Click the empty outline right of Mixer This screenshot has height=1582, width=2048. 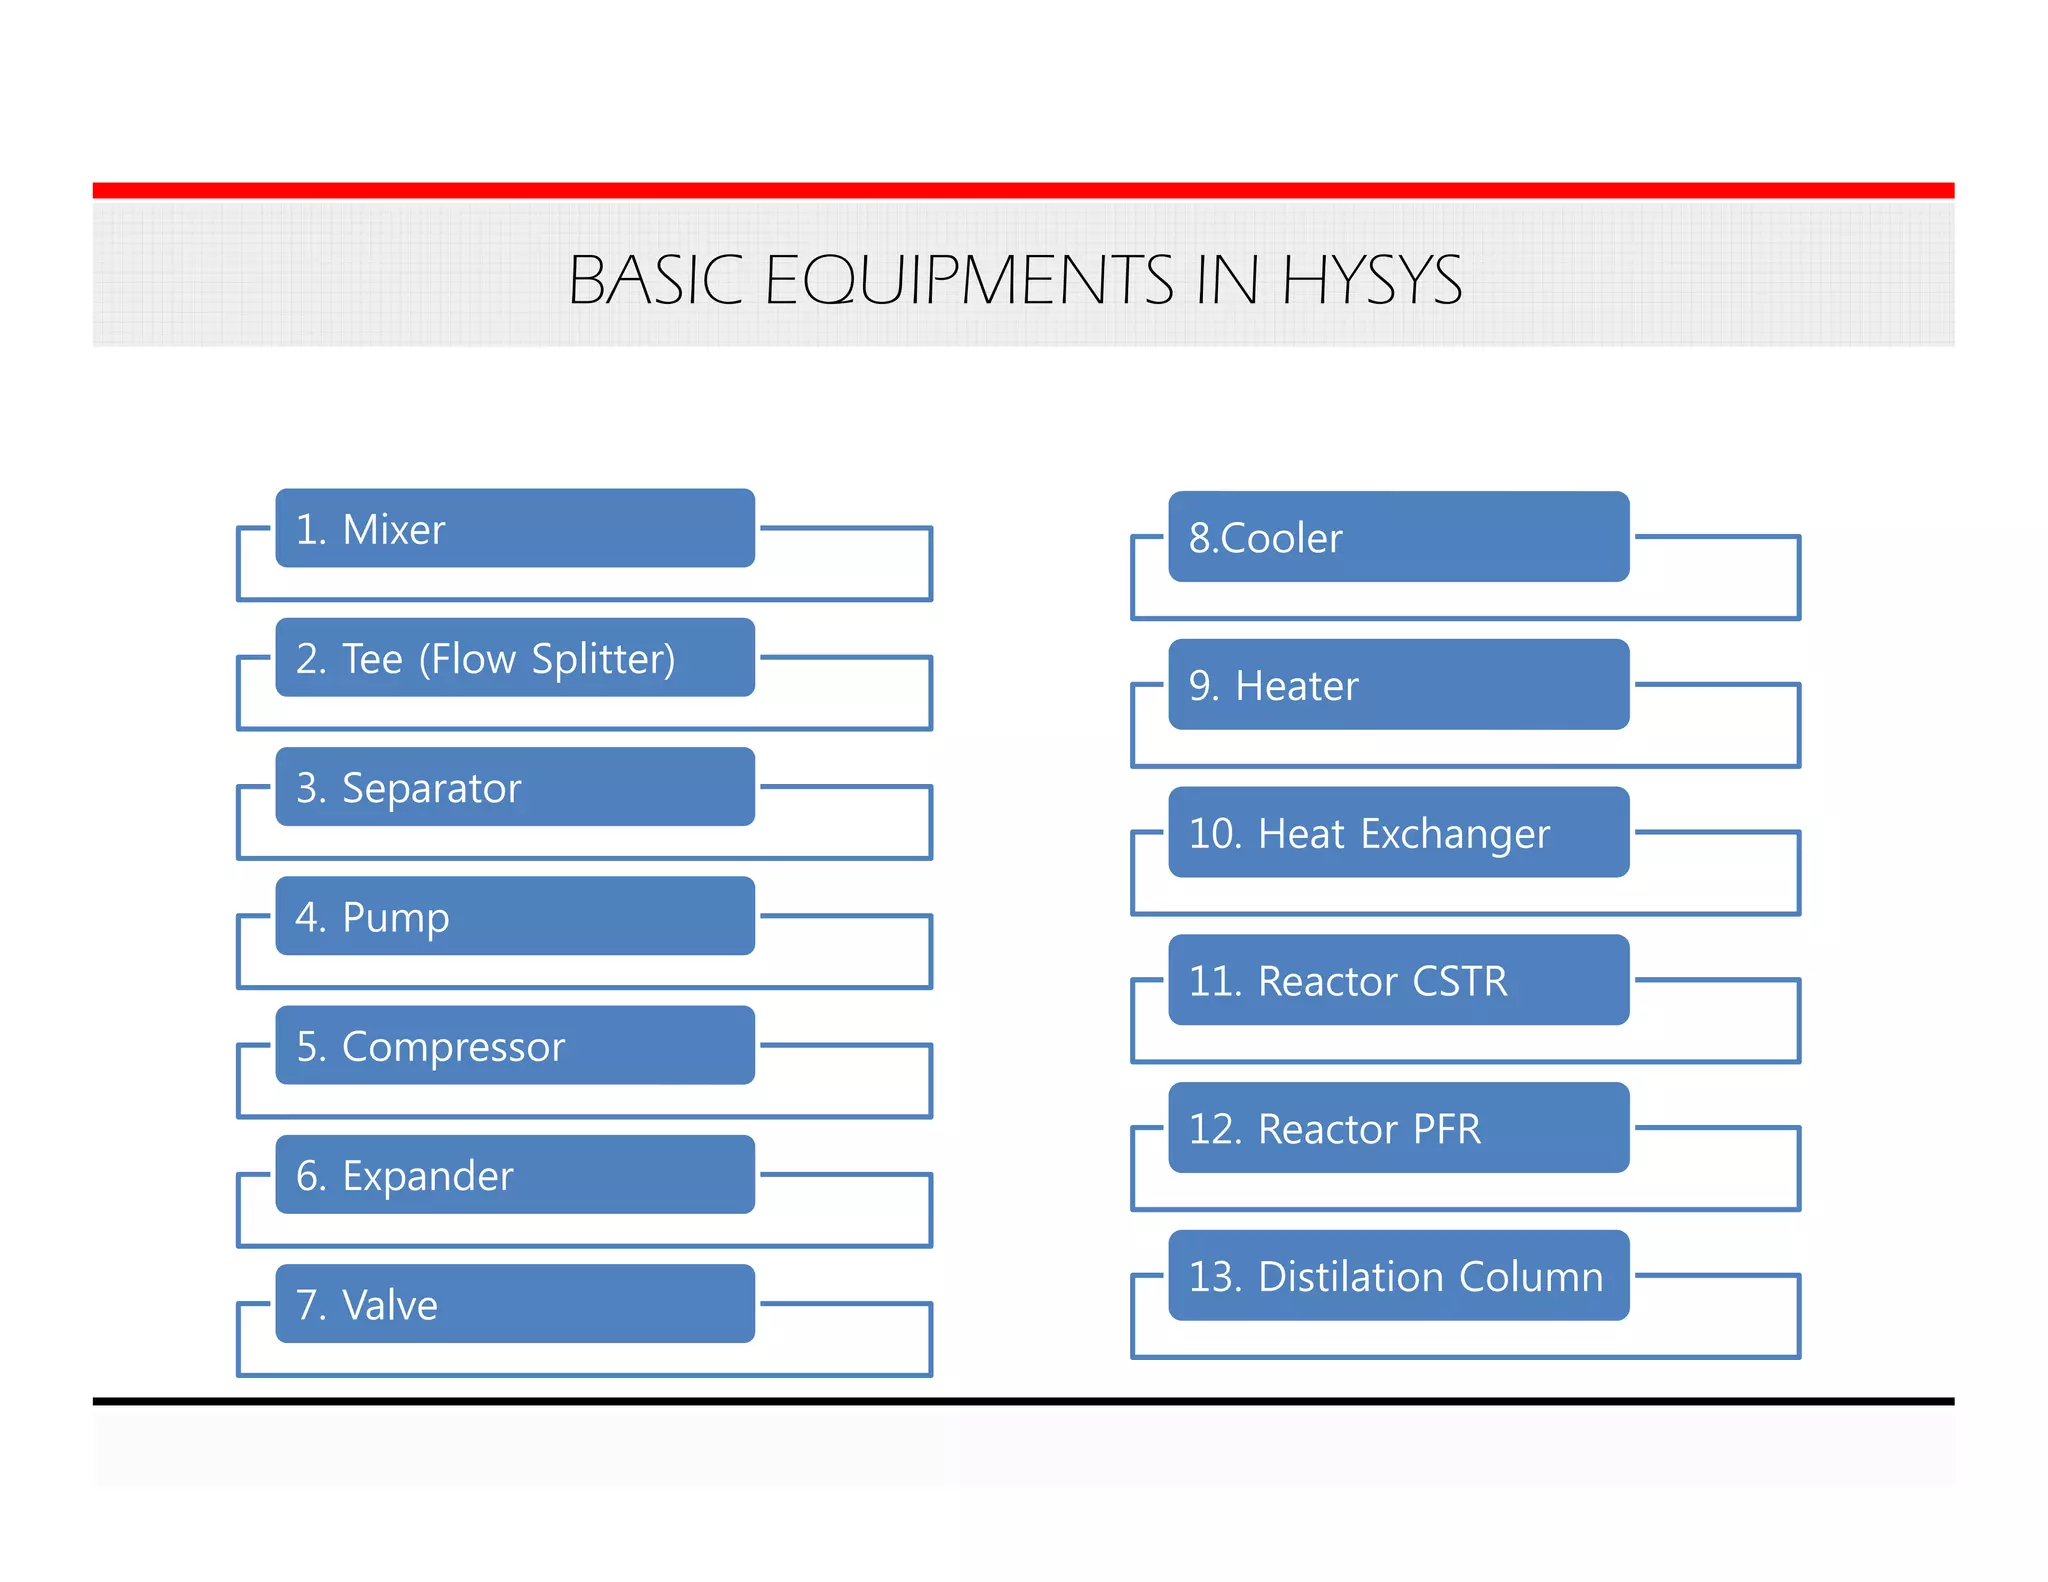click(845, 565)
